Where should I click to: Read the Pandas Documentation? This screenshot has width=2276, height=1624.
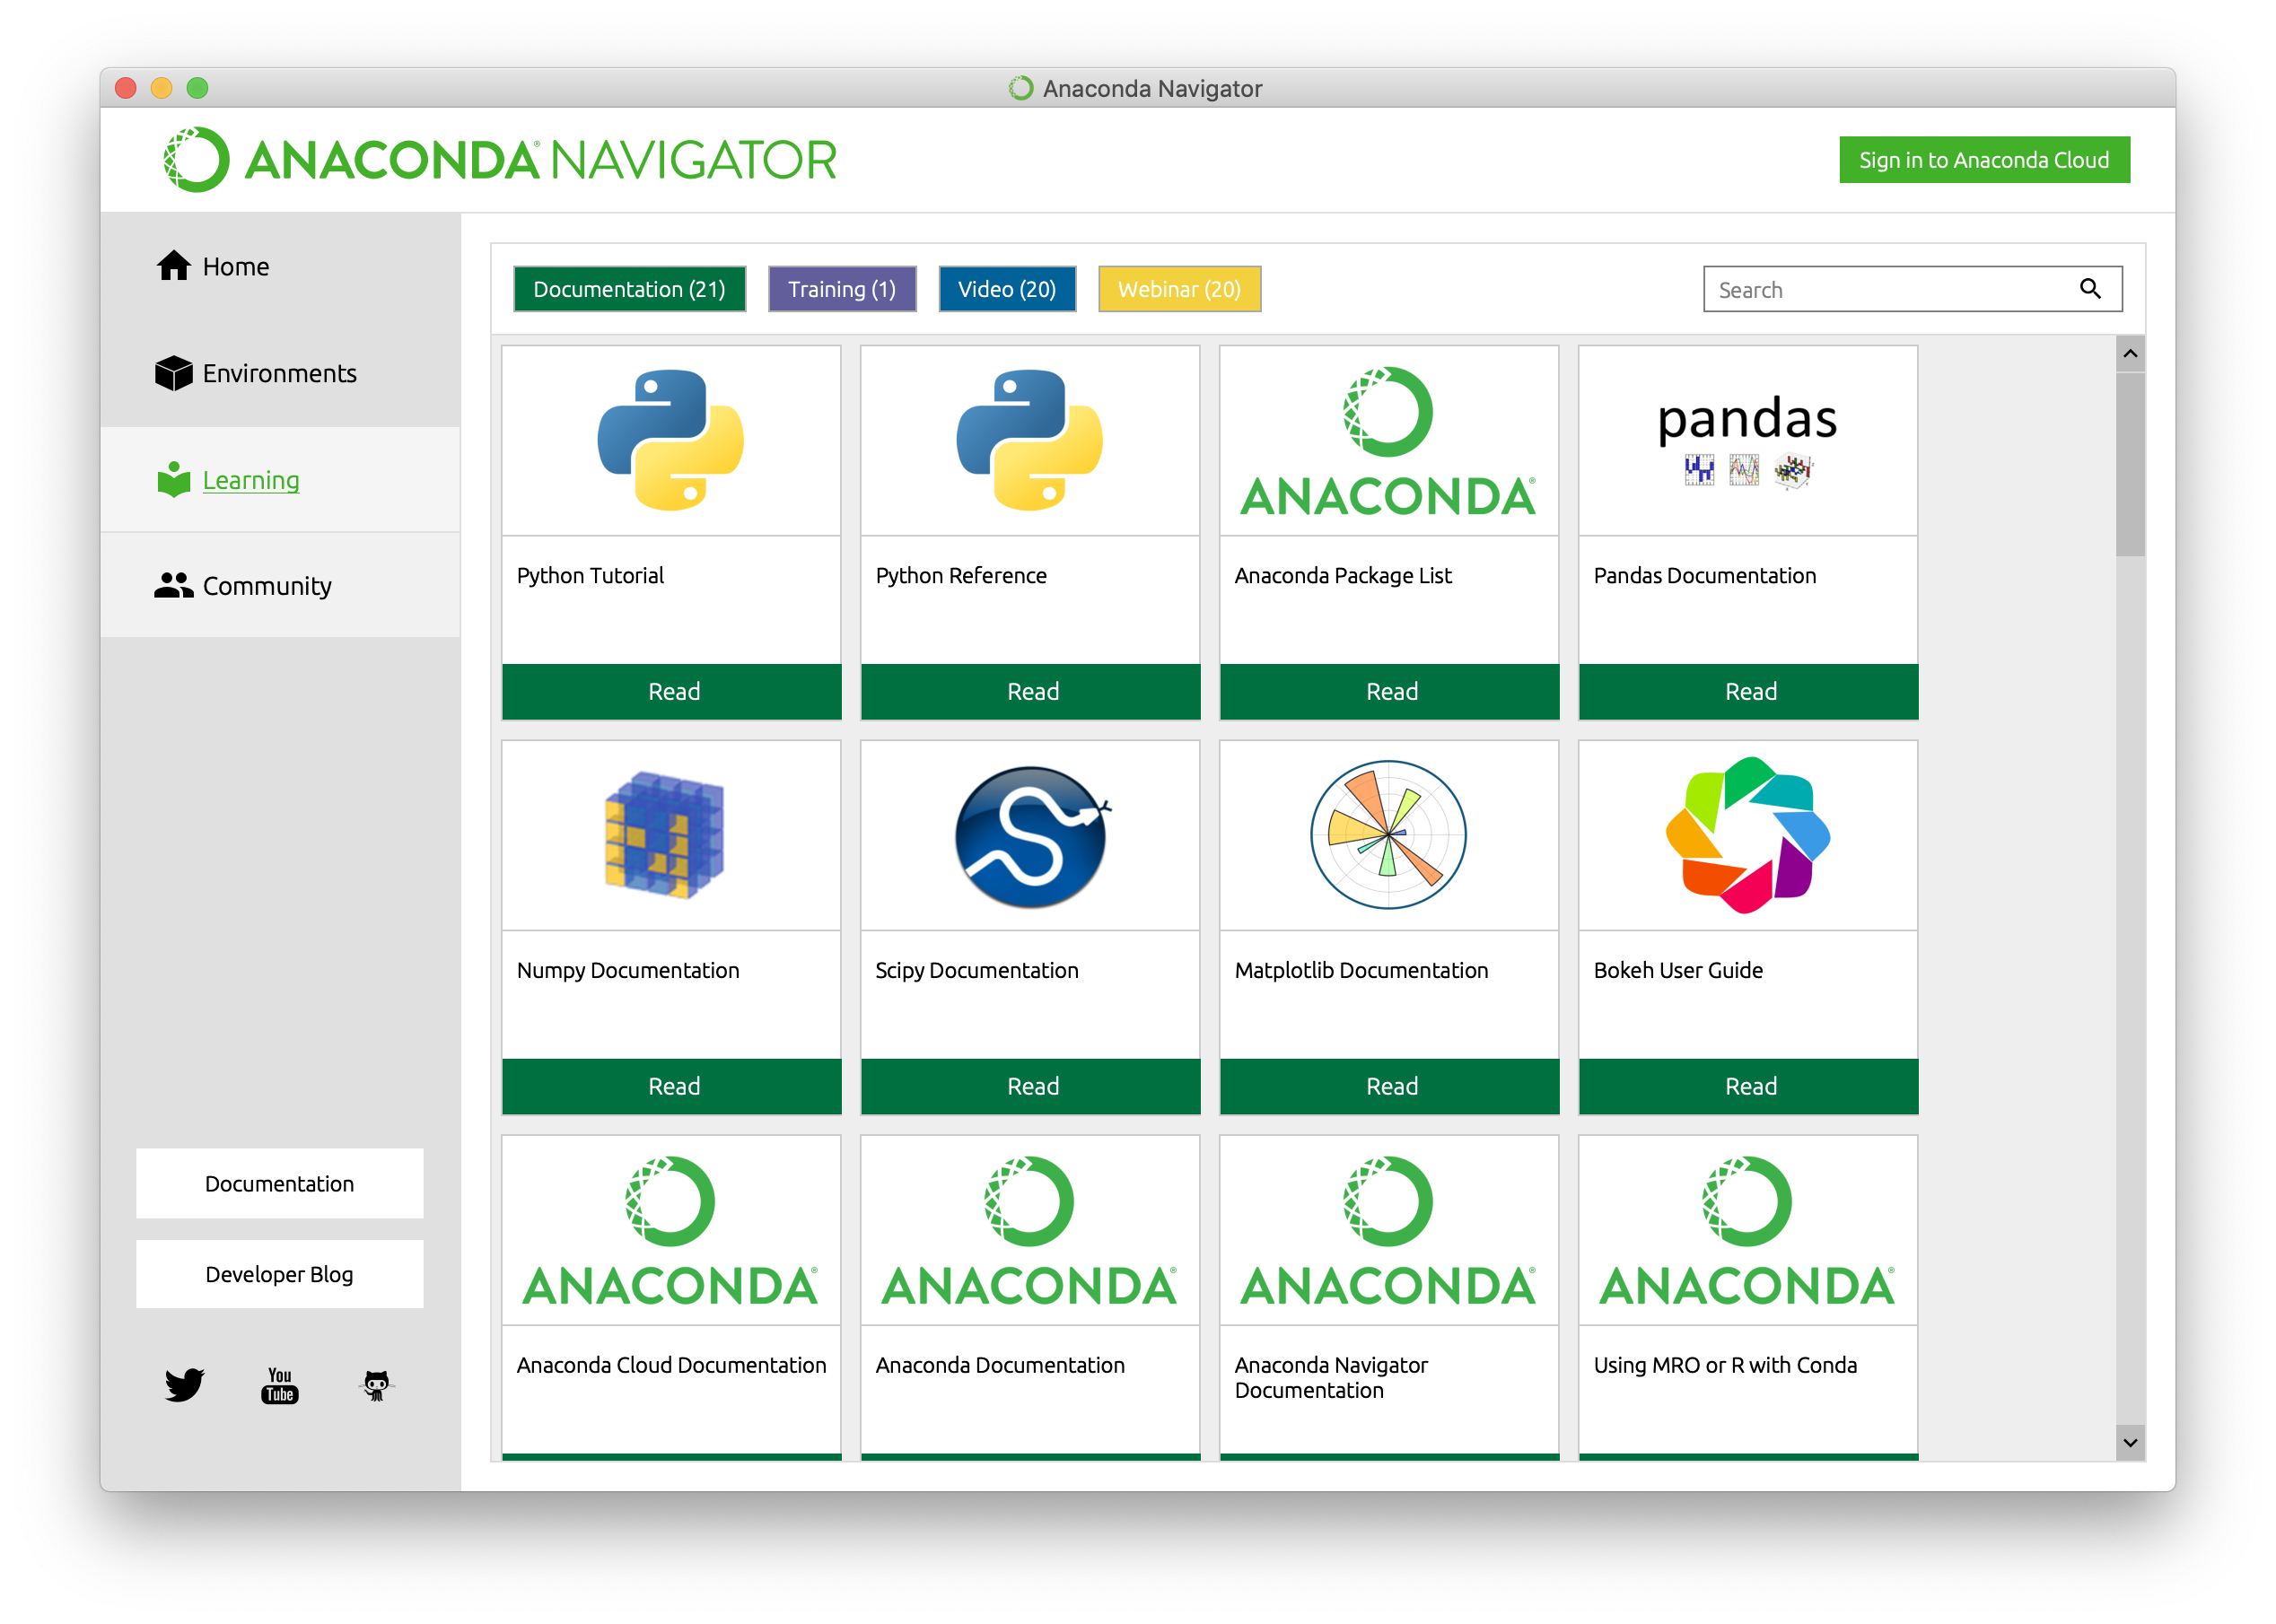pyautogui.click(x=1749, y=691)
